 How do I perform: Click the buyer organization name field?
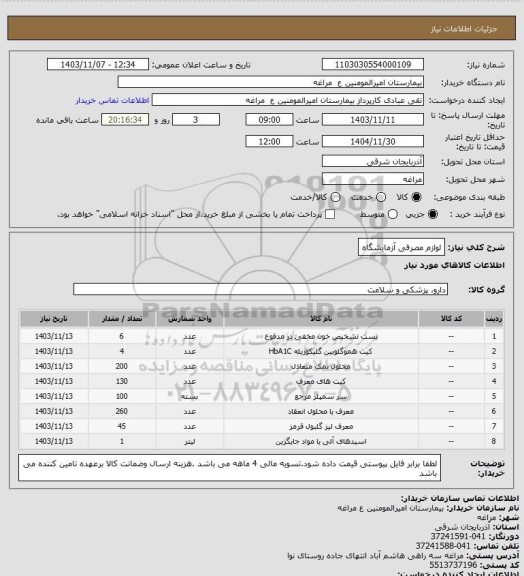(270, 82)
